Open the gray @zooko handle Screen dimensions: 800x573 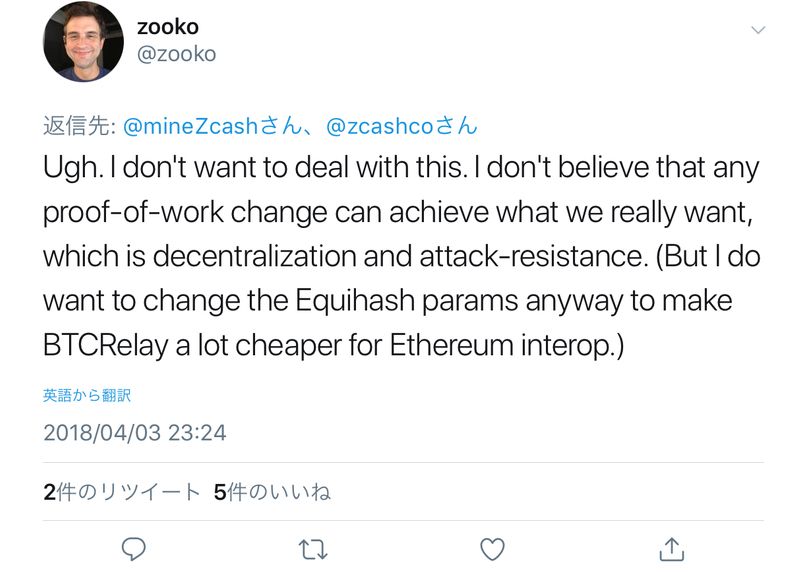tap(176, 54)
